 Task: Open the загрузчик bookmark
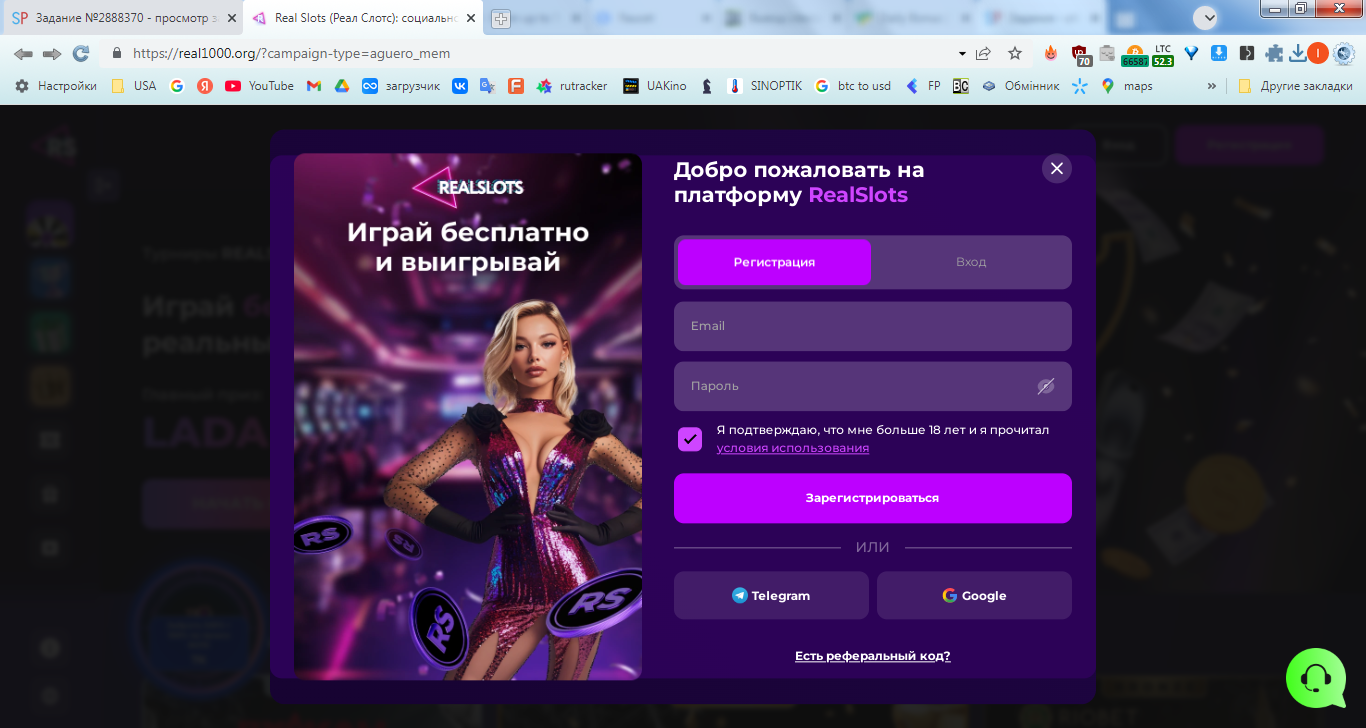(401, 86)
